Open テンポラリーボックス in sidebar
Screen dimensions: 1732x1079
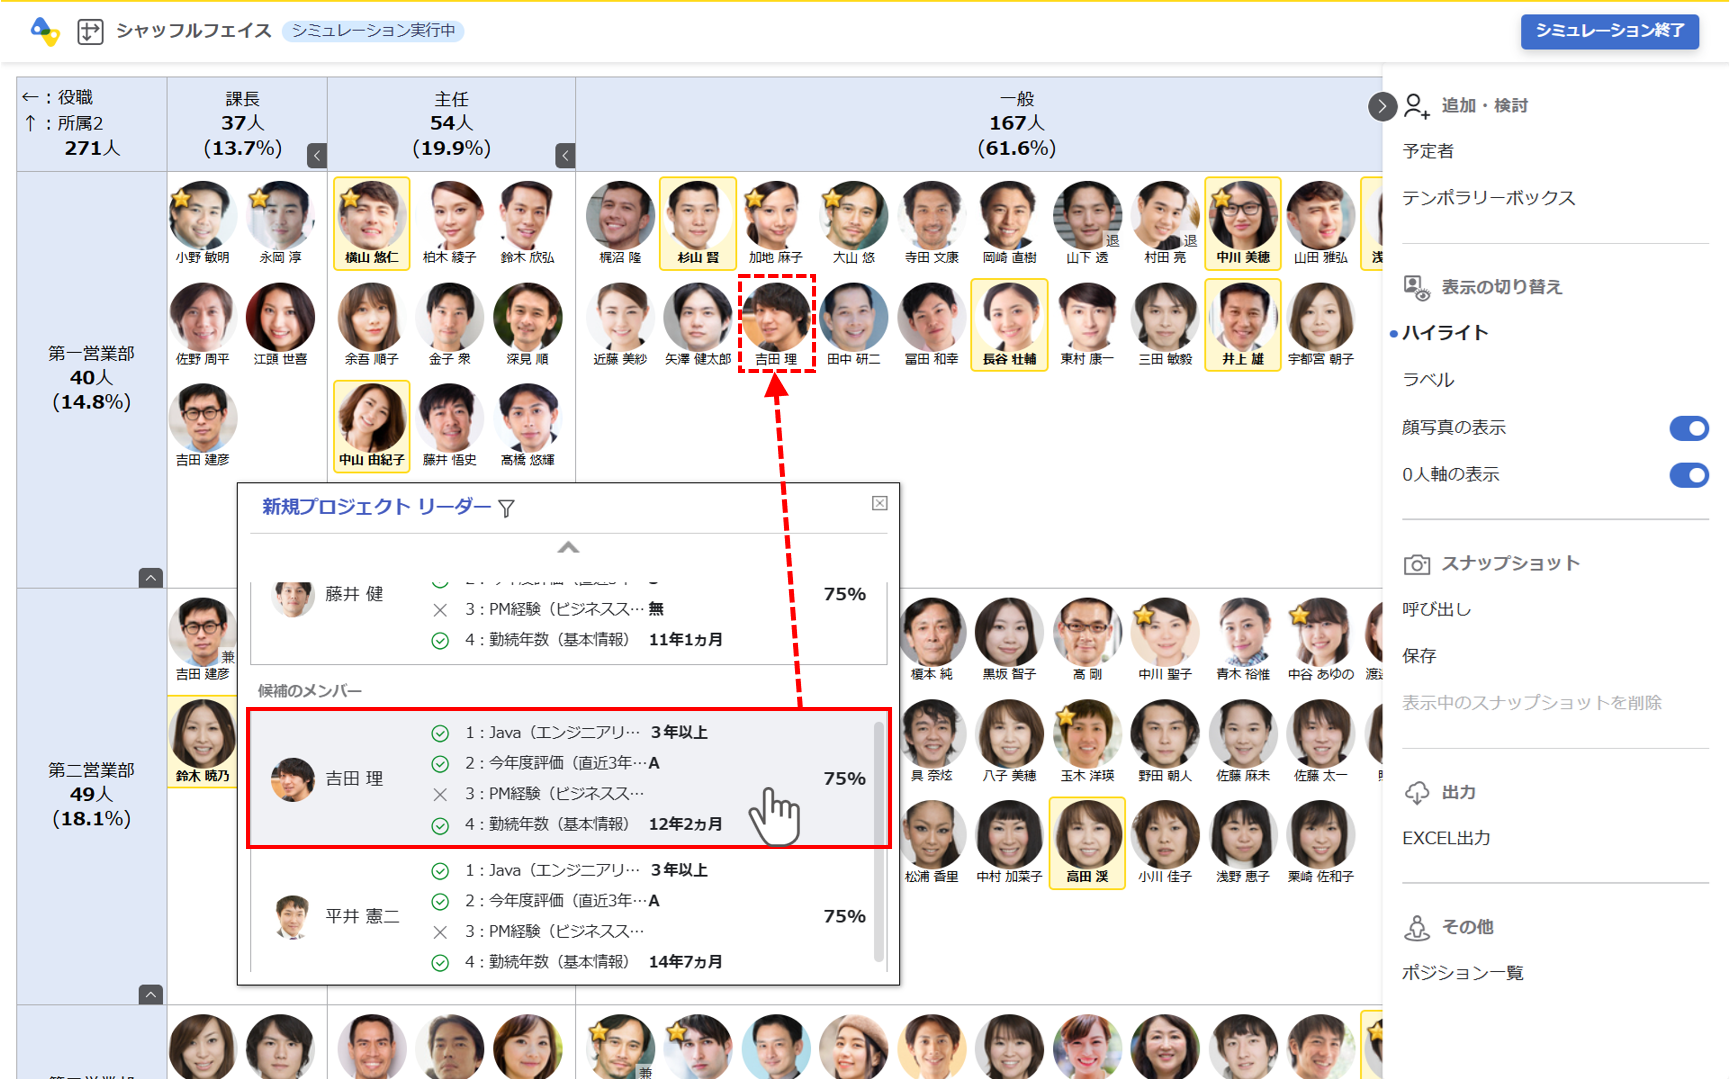(x=1488, y=198)
